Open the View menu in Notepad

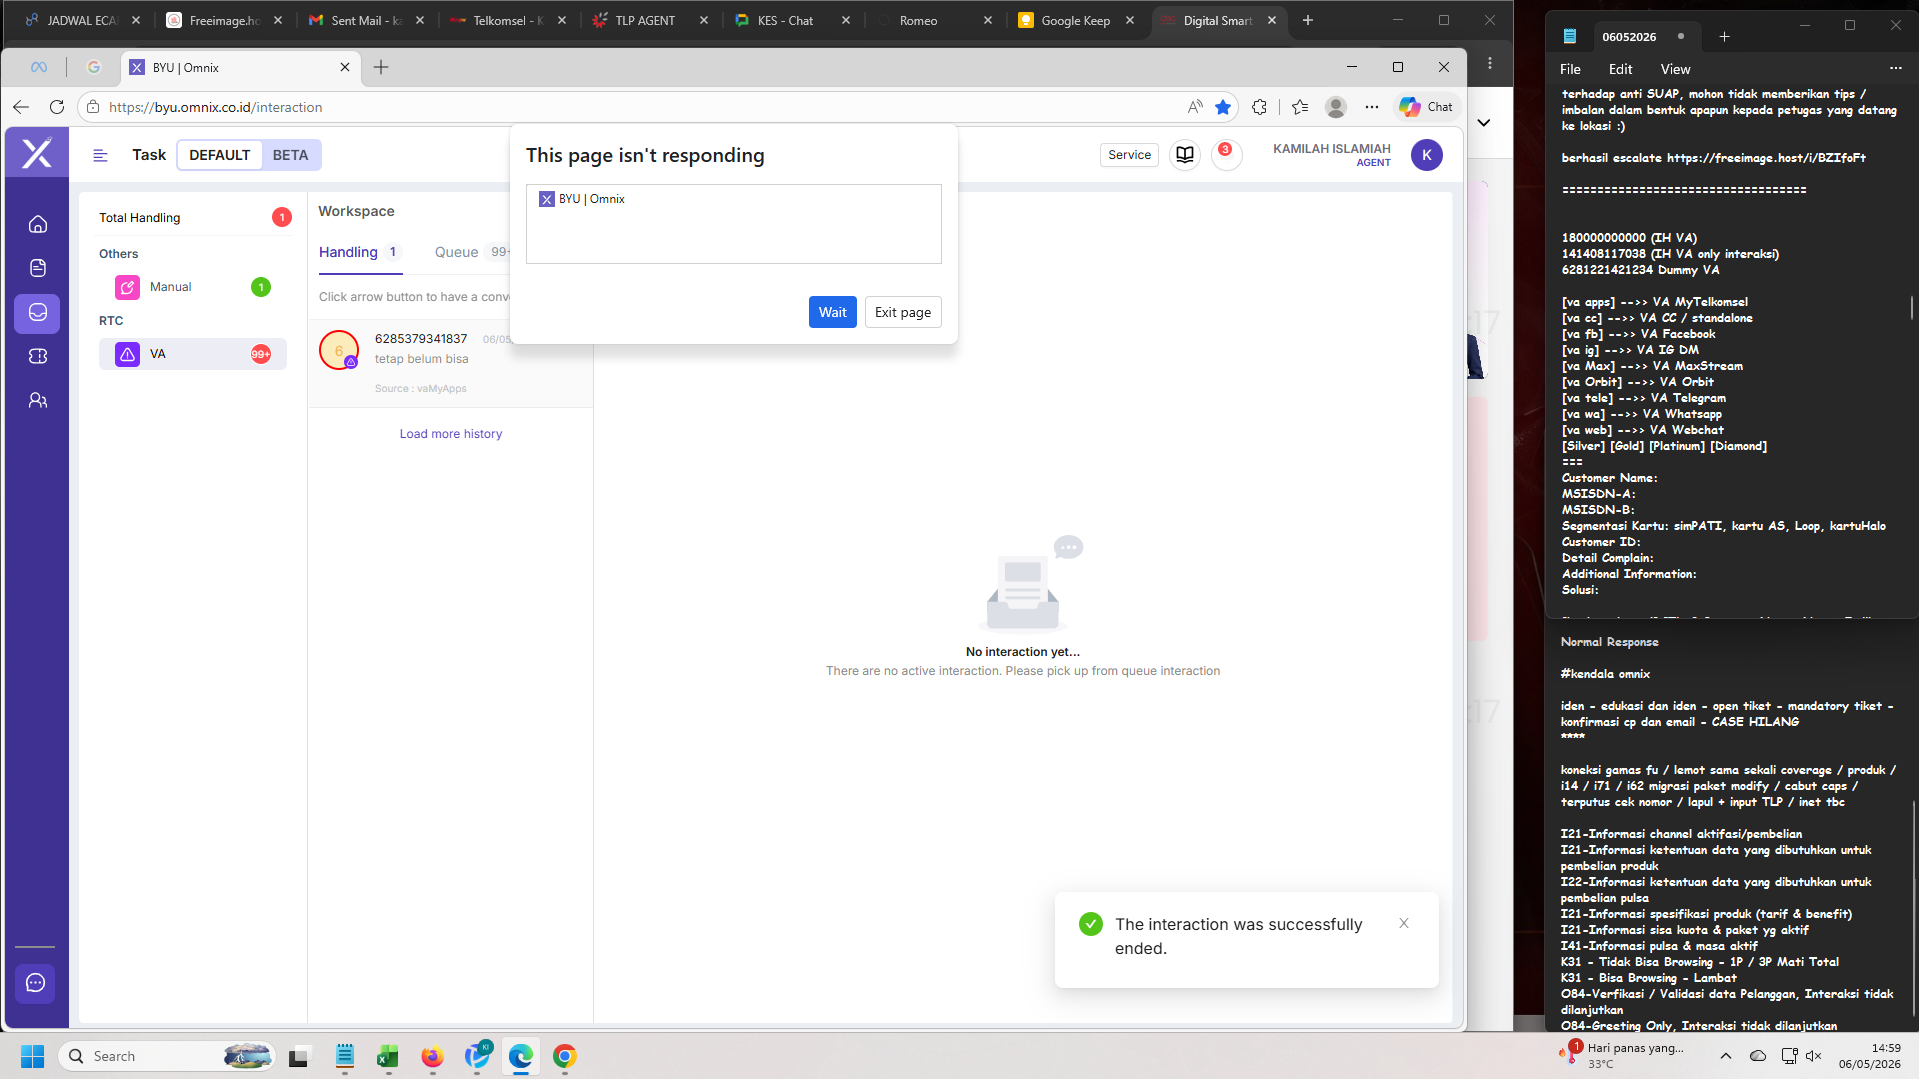tap(1675, 69)
